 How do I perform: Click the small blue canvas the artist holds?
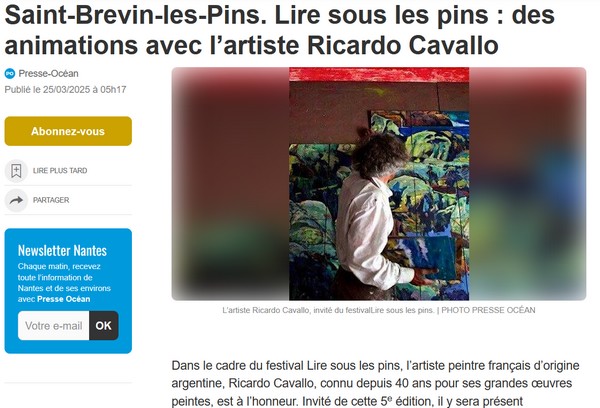pos(428,257)
